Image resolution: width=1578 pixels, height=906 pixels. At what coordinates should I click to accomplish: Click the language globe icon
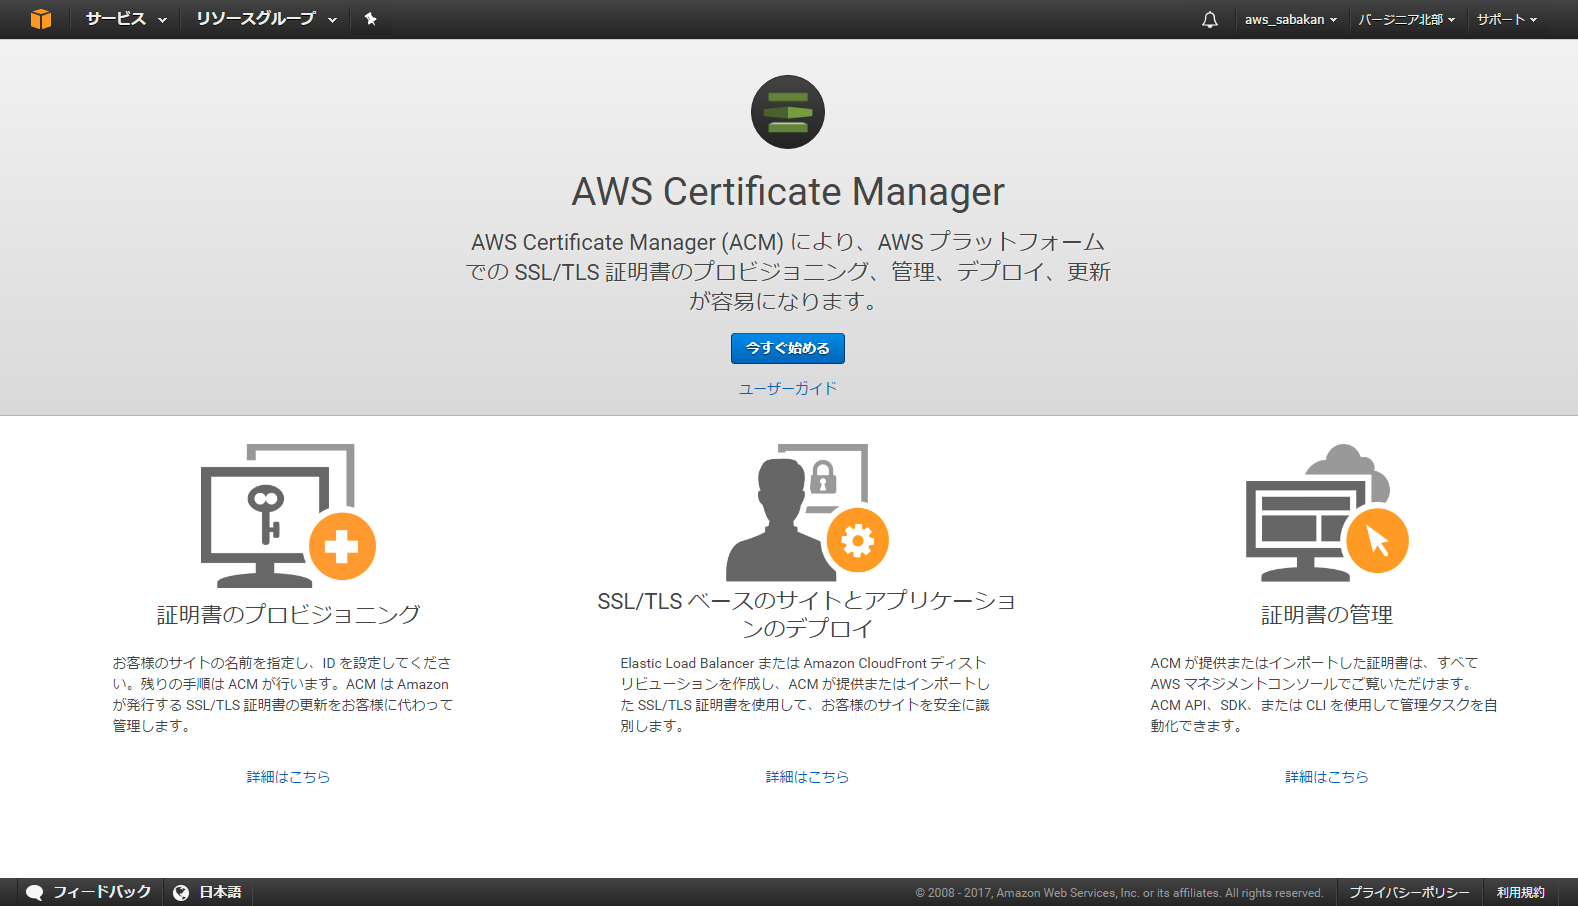[x=181, y=893]
